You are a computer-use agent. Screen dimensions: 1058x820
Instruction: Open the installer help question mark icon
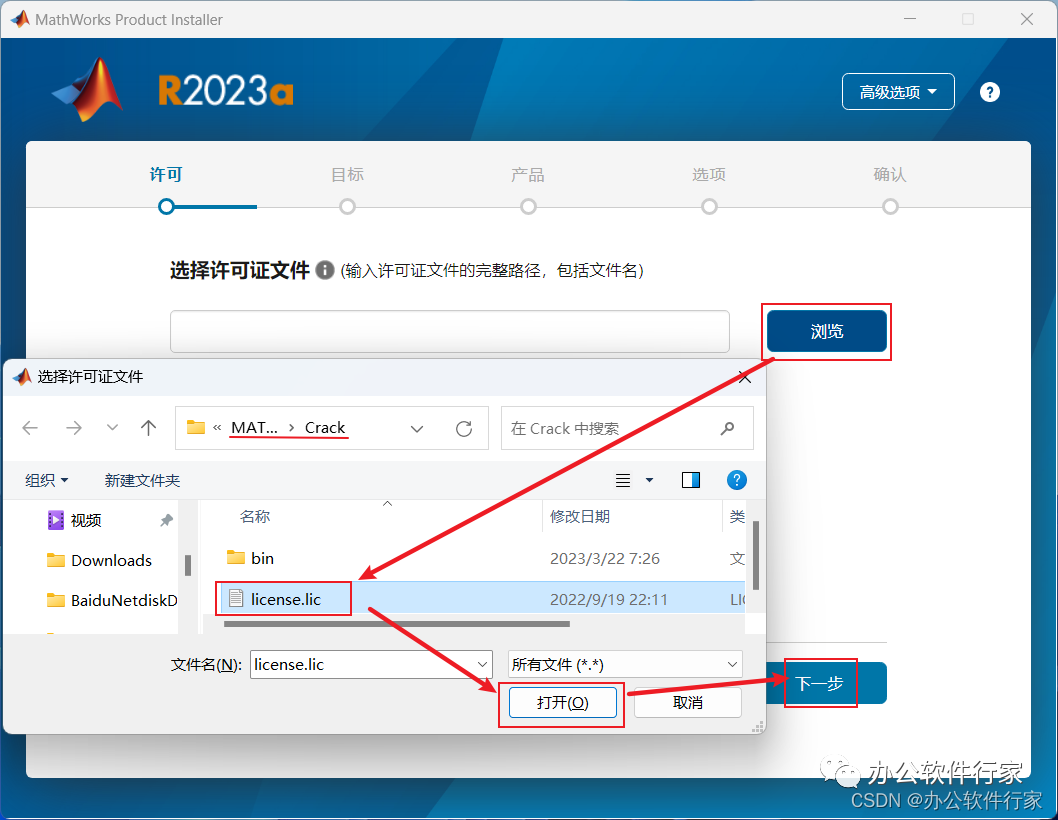tap(989, 92)
